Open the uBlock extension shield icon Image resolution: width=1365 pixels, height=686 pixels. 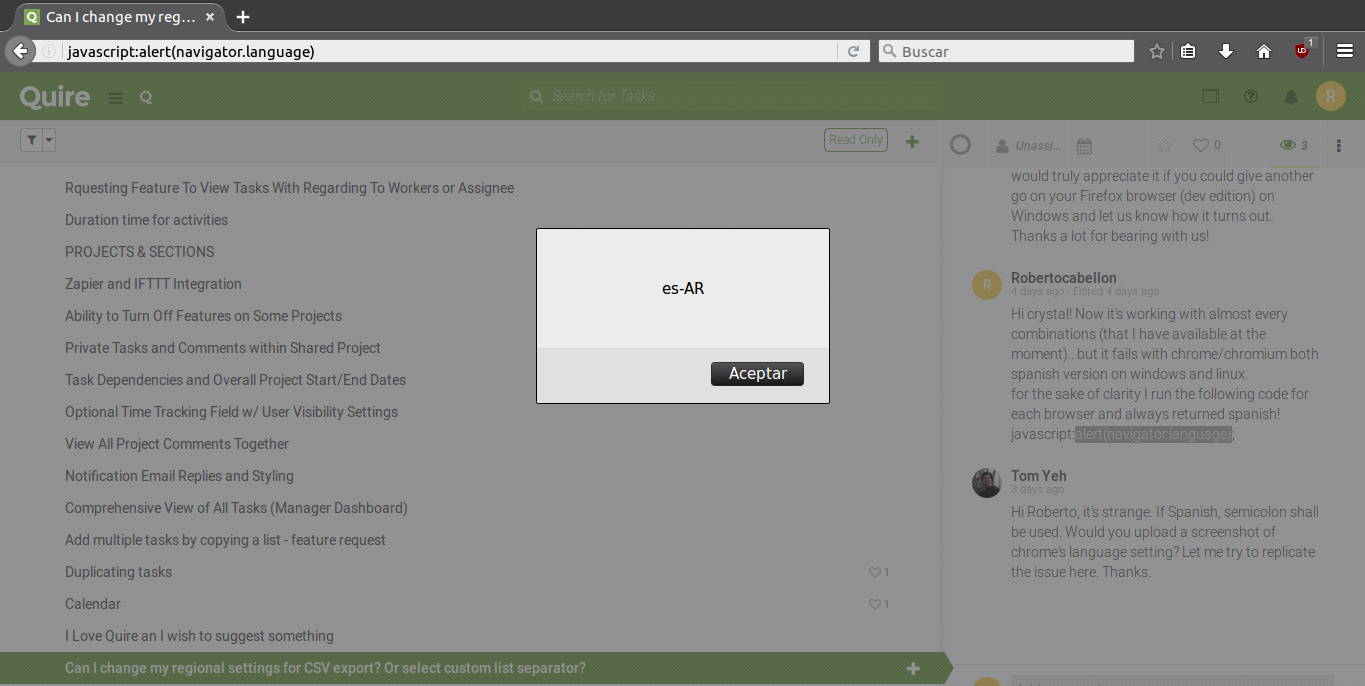[x=1303, y=50]
